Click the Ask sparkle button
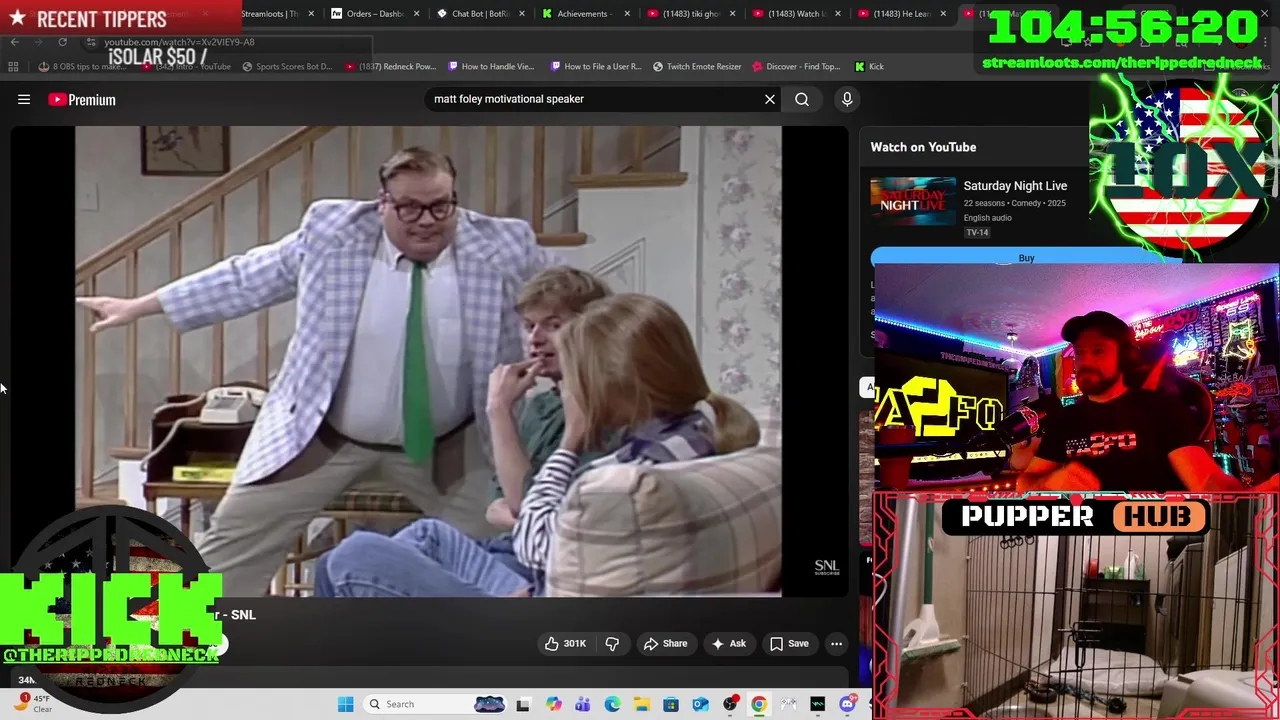 (728, 643)
